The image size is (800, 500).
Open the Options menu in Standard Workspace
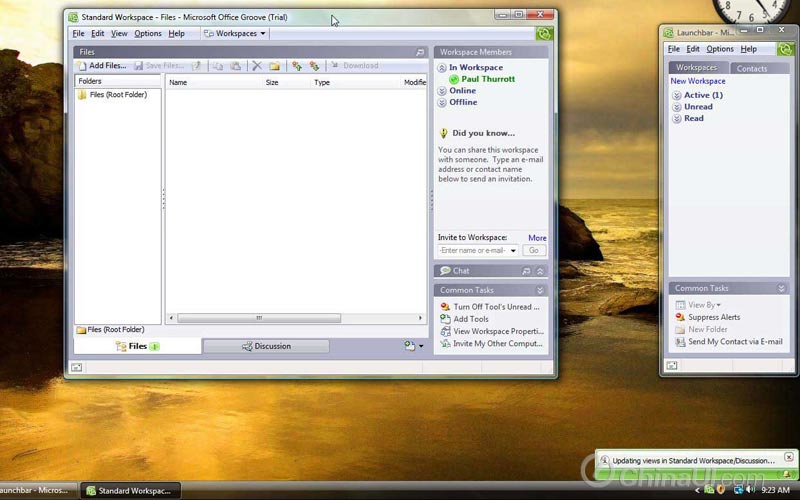148,34
